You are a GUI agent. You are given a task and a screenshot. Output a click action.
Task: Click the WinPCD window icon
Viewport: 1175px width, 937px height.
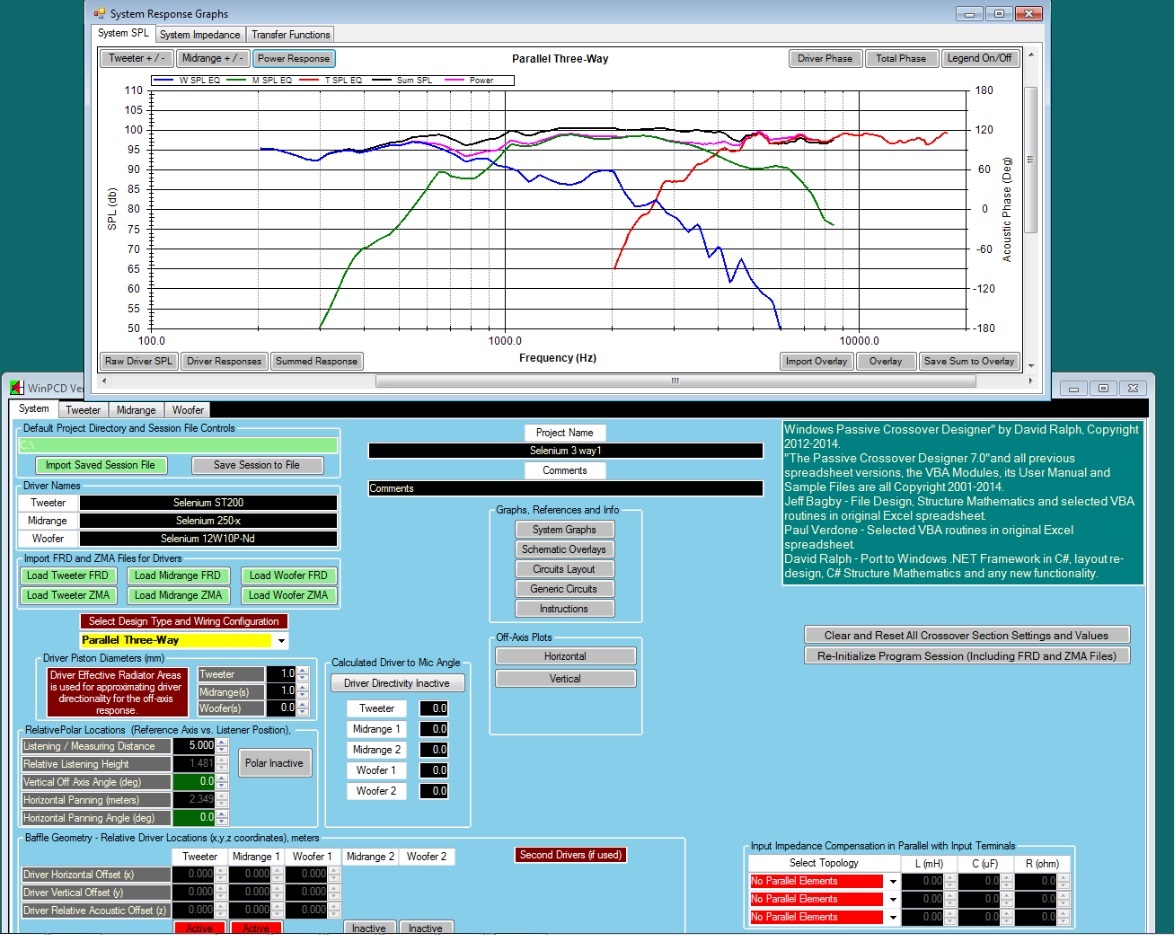pyautogui.click(x=16, y=388)
